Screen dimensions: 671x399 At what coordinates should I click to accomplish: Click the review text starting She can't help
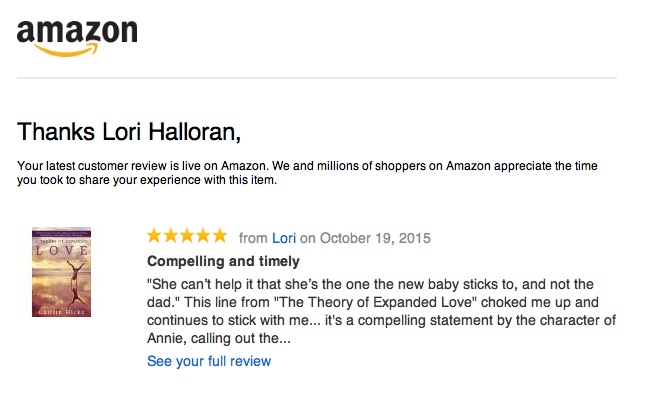(381, 311)
